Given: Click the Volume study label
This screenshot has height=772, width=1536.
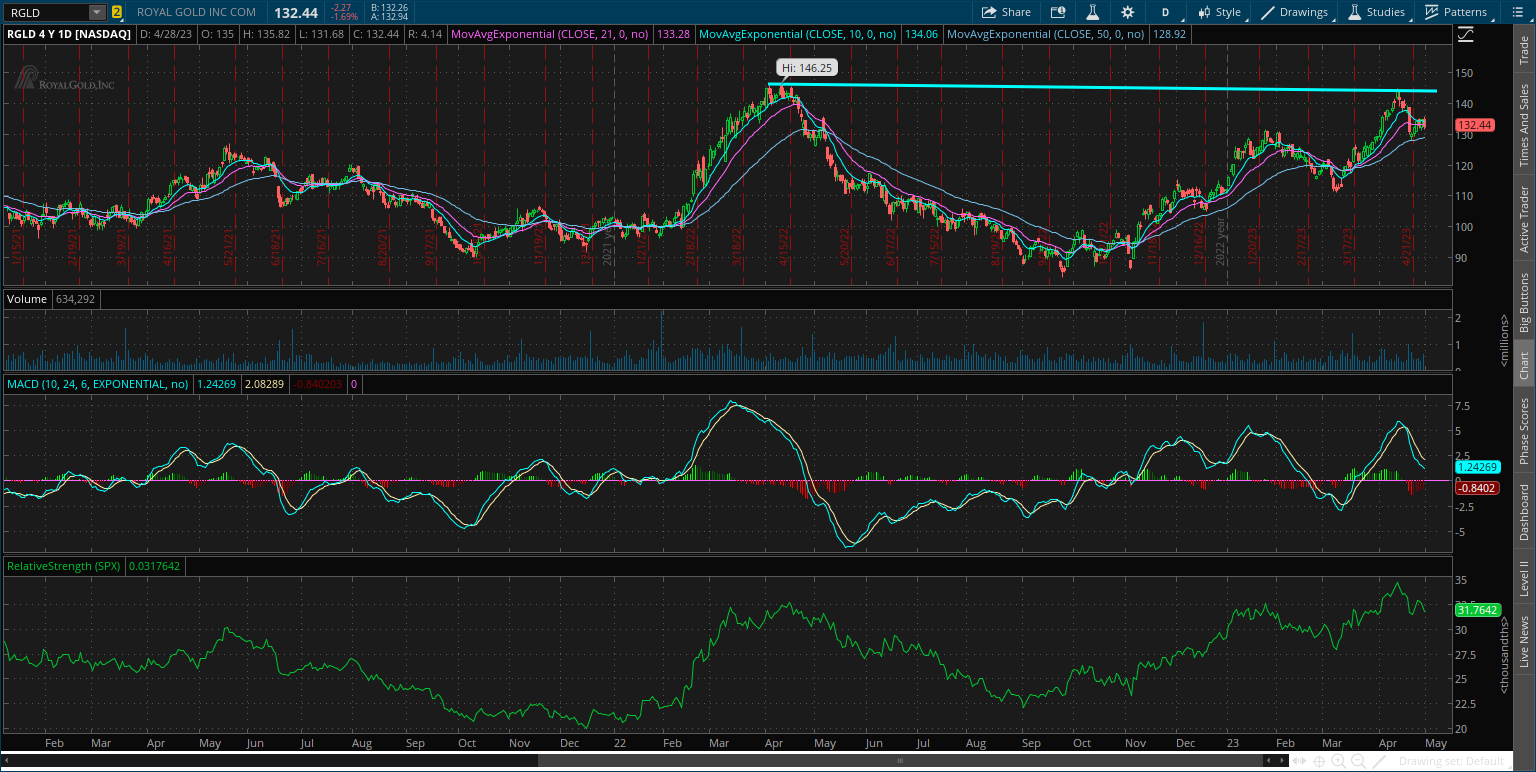Looking at the screenshot, I should [25, 299].
